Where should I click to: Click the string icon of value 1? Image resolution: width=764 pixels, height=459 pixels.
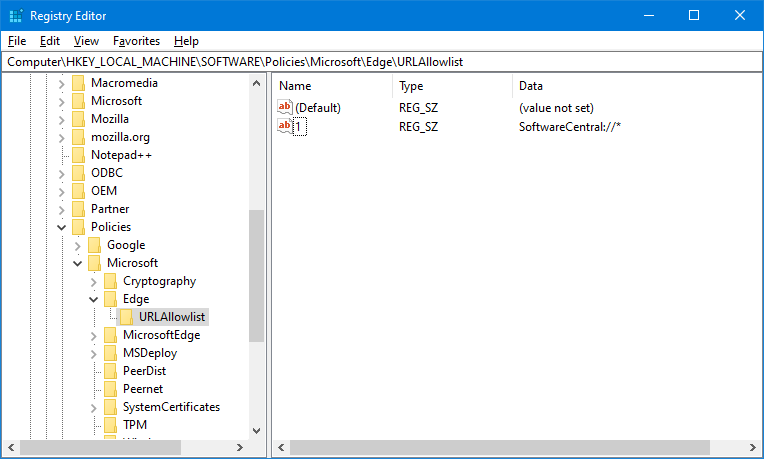(x=285, y=126)
